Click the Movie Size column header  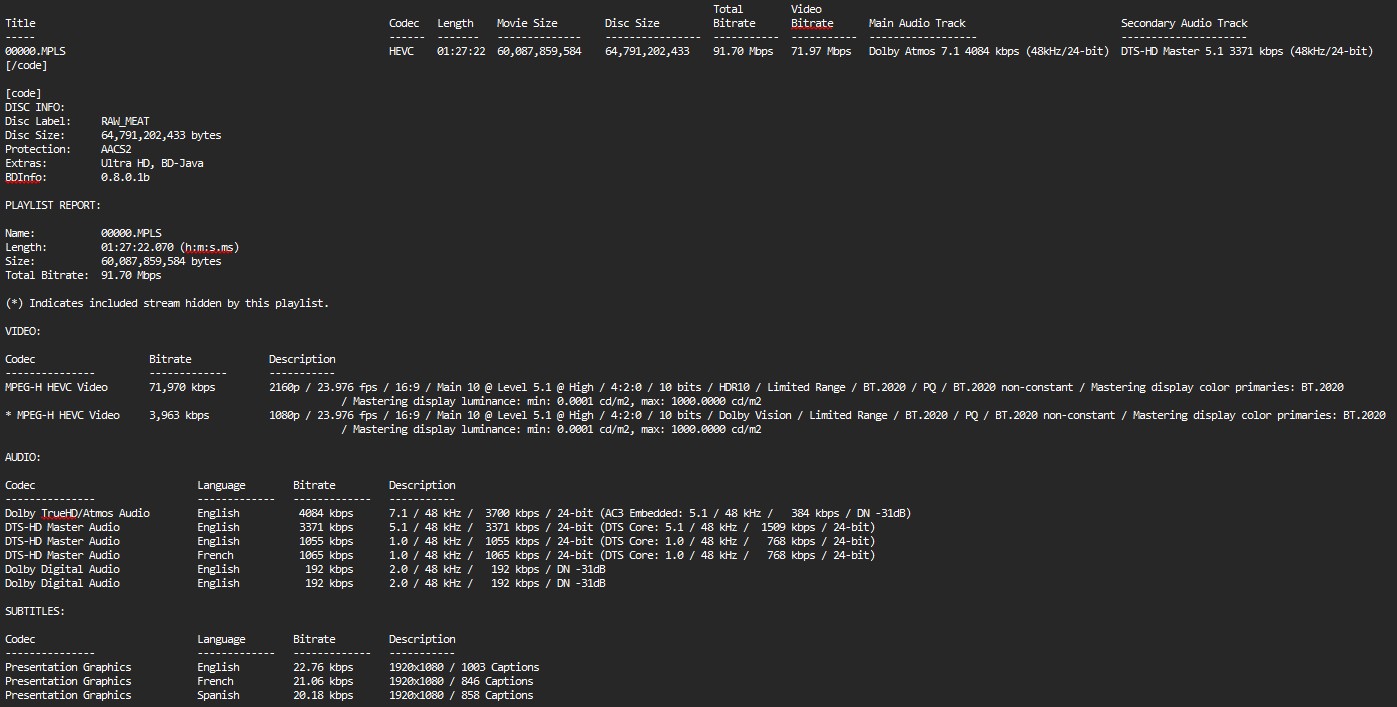(x=527, y=23)
